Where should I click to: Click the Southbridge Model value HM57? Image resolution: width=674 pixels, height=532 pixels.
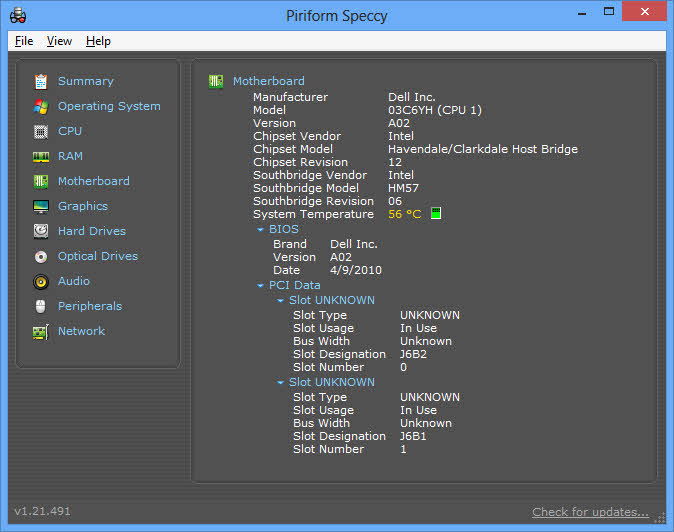[403, 188]
